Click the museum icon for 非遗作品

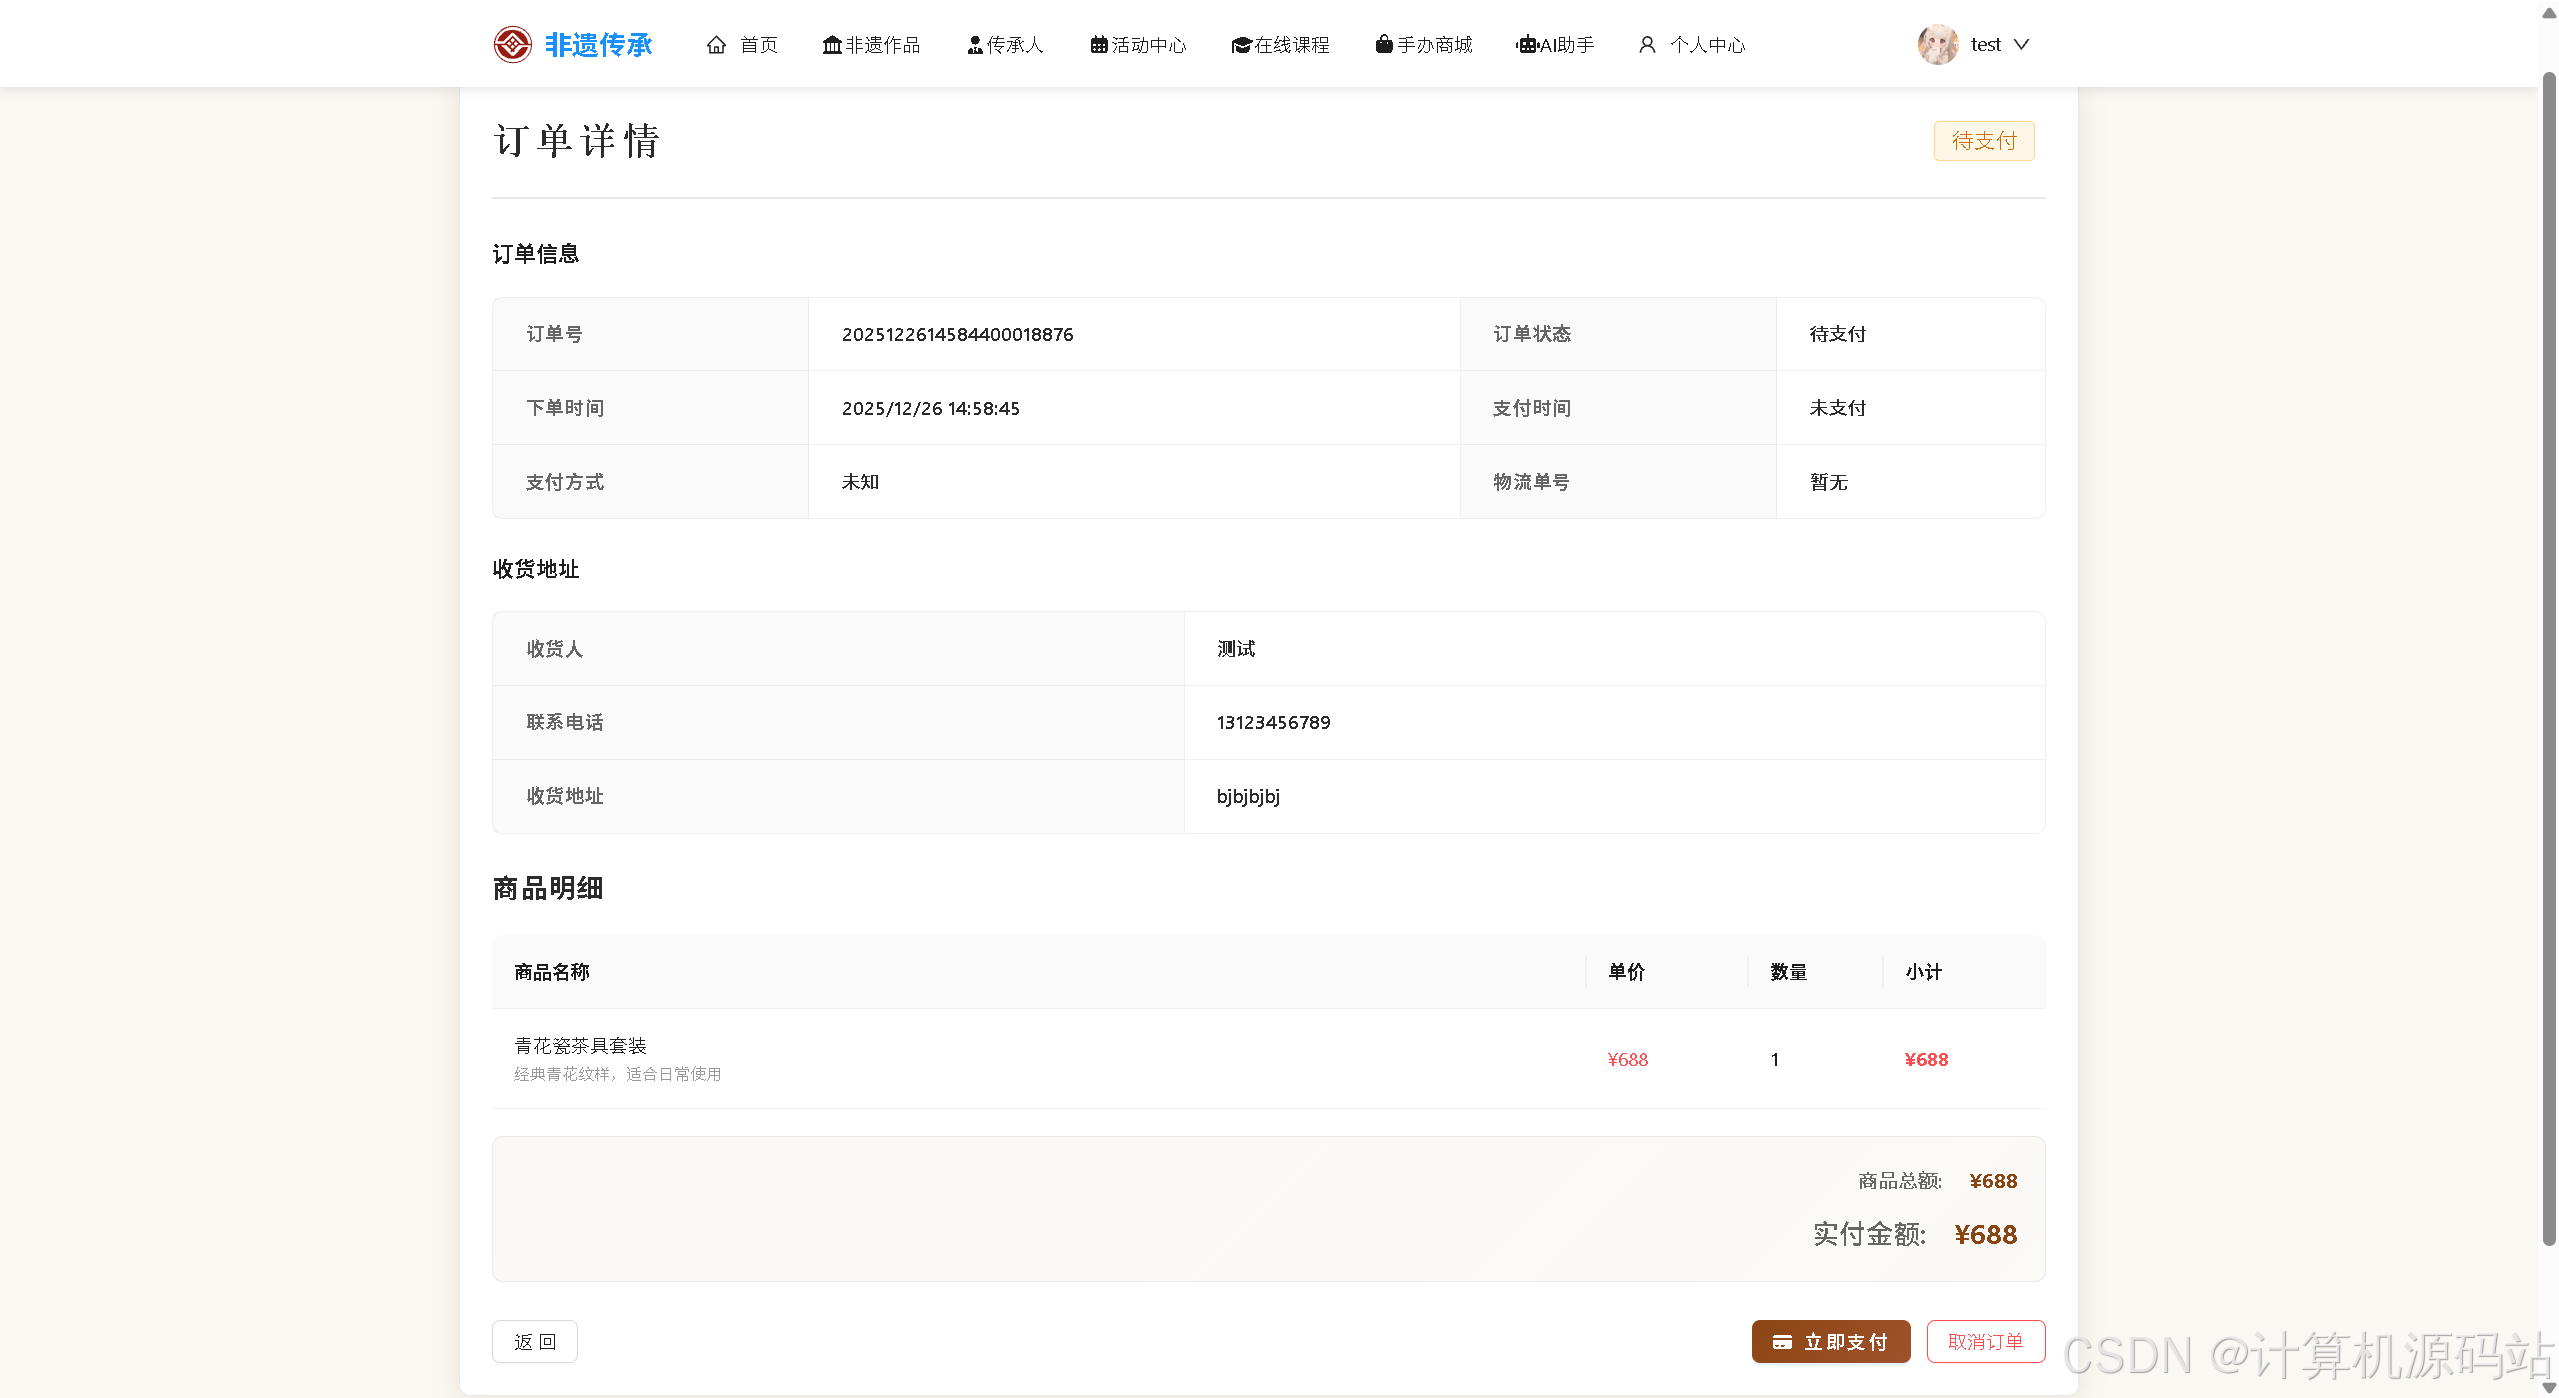[x=831, y=45]
